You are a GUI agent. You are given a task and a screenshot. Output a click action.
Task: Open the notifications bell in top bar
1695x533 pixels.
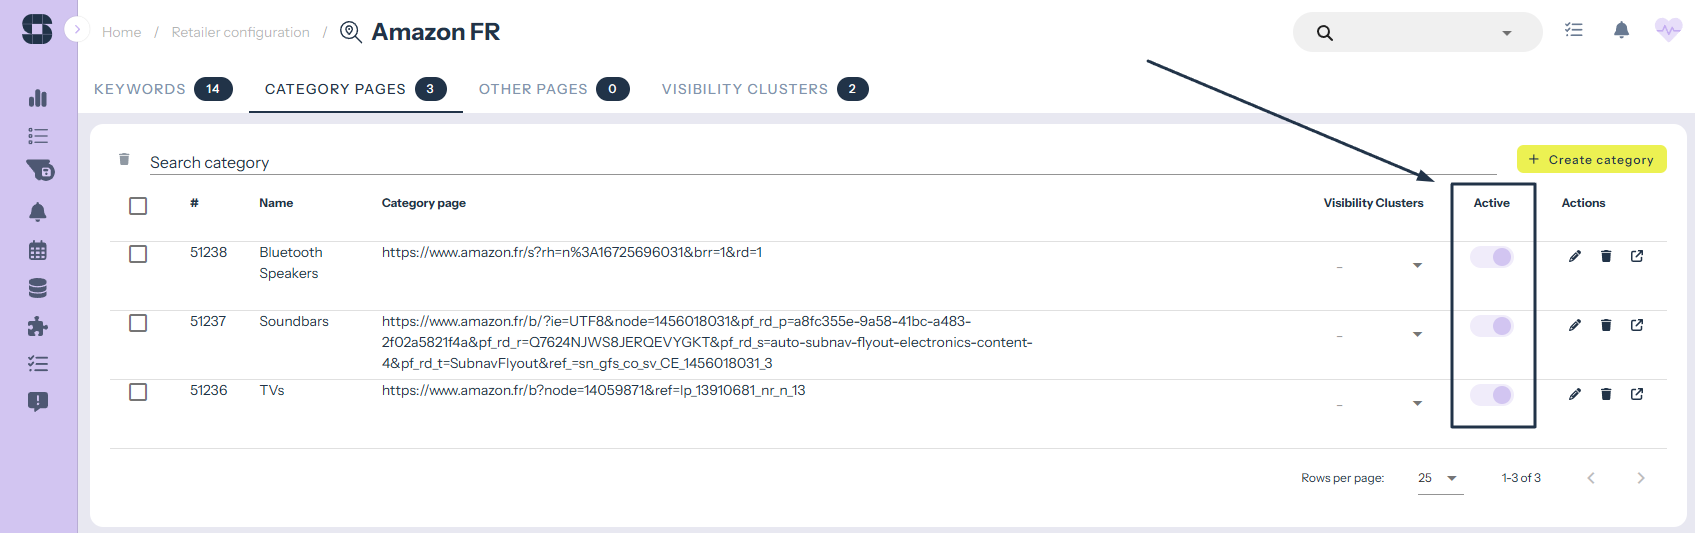point(1621,31)
